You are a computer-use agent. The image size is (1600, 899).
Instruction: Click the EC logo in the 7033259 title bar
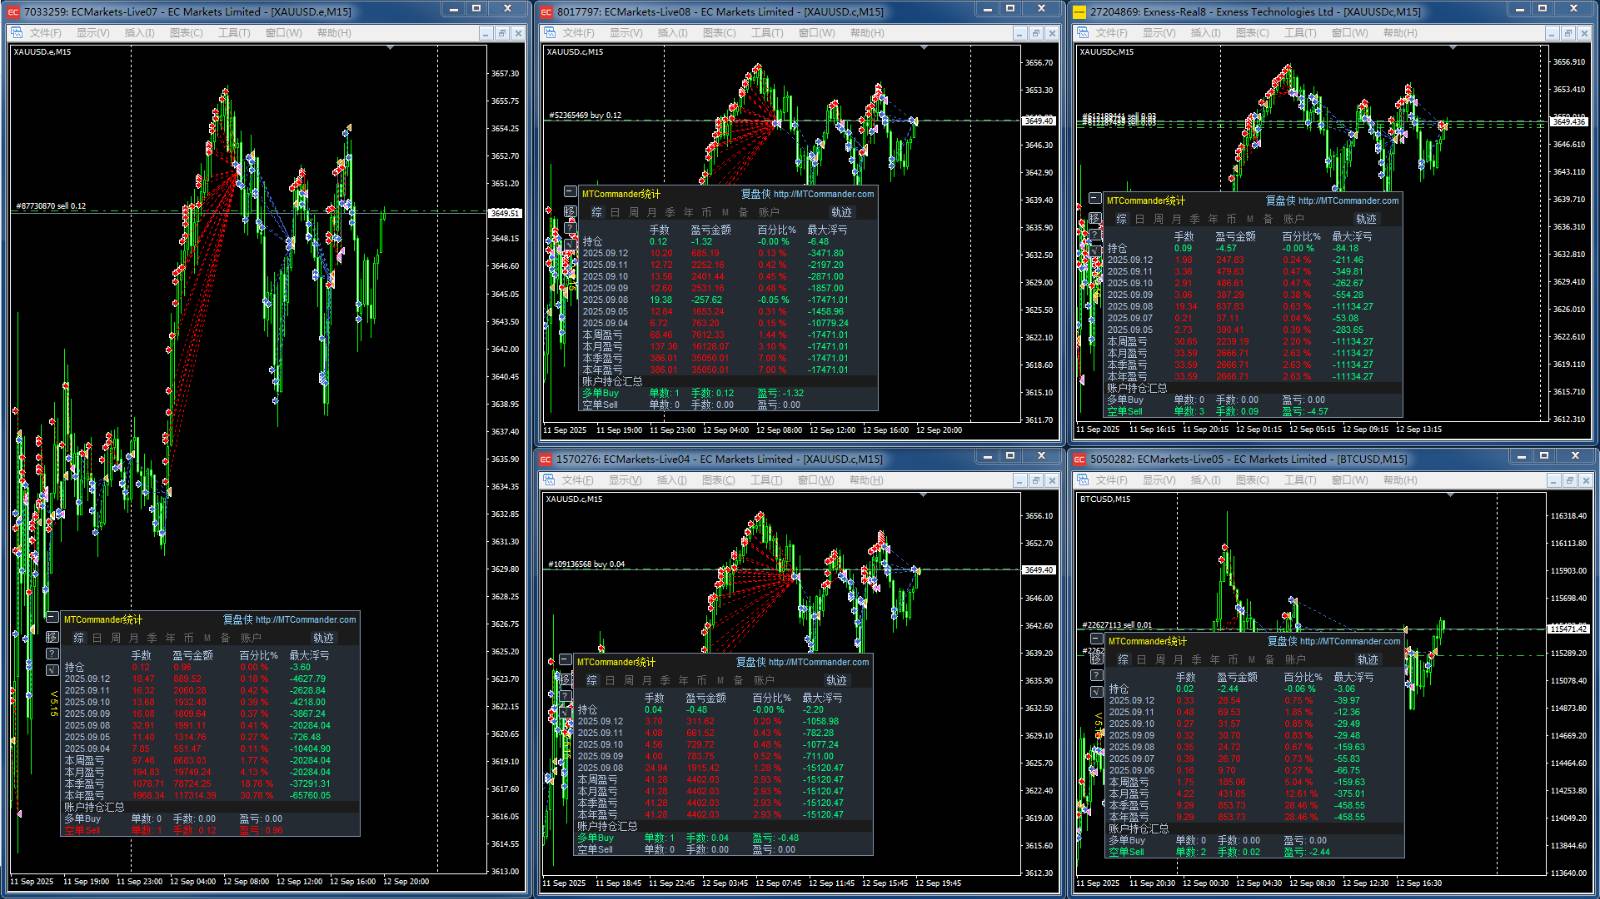pos(13,12)
